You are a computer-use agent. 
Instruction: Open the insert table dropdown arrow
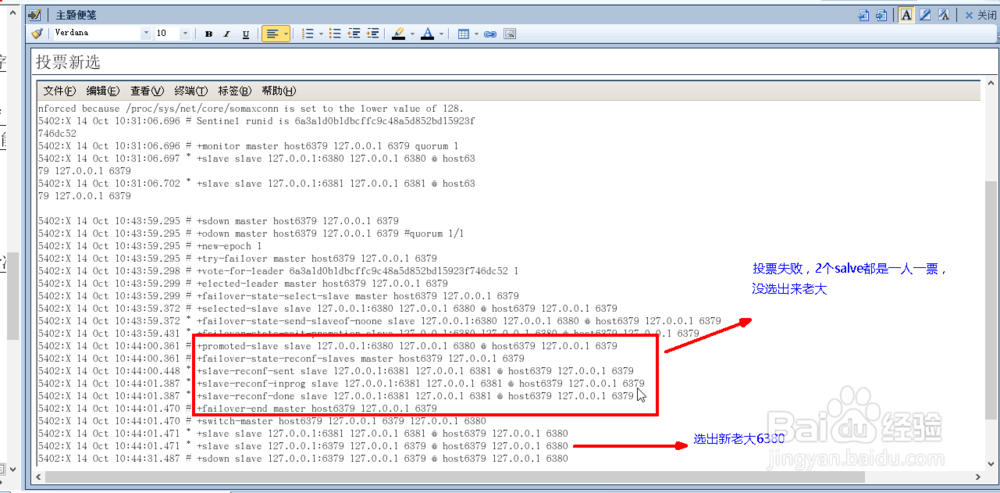coord(476,34)
